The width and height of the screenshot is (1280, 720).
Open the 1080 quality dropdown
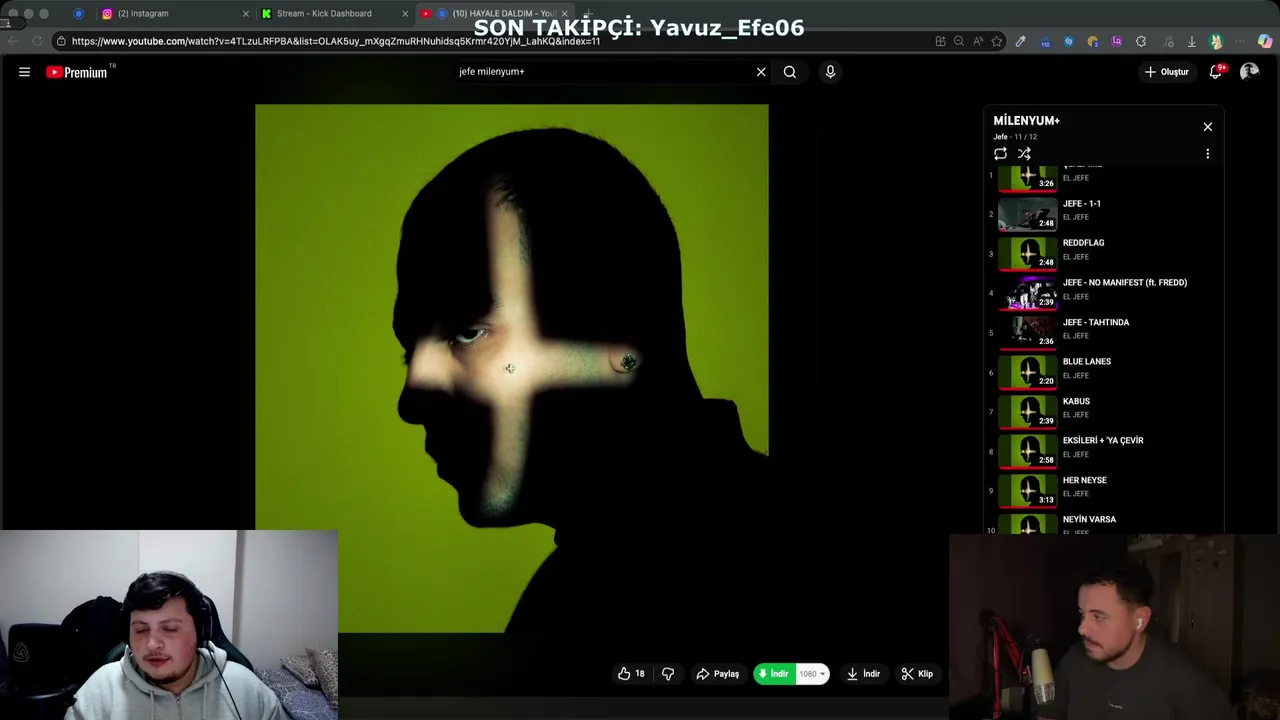click(x=811, y=674)
